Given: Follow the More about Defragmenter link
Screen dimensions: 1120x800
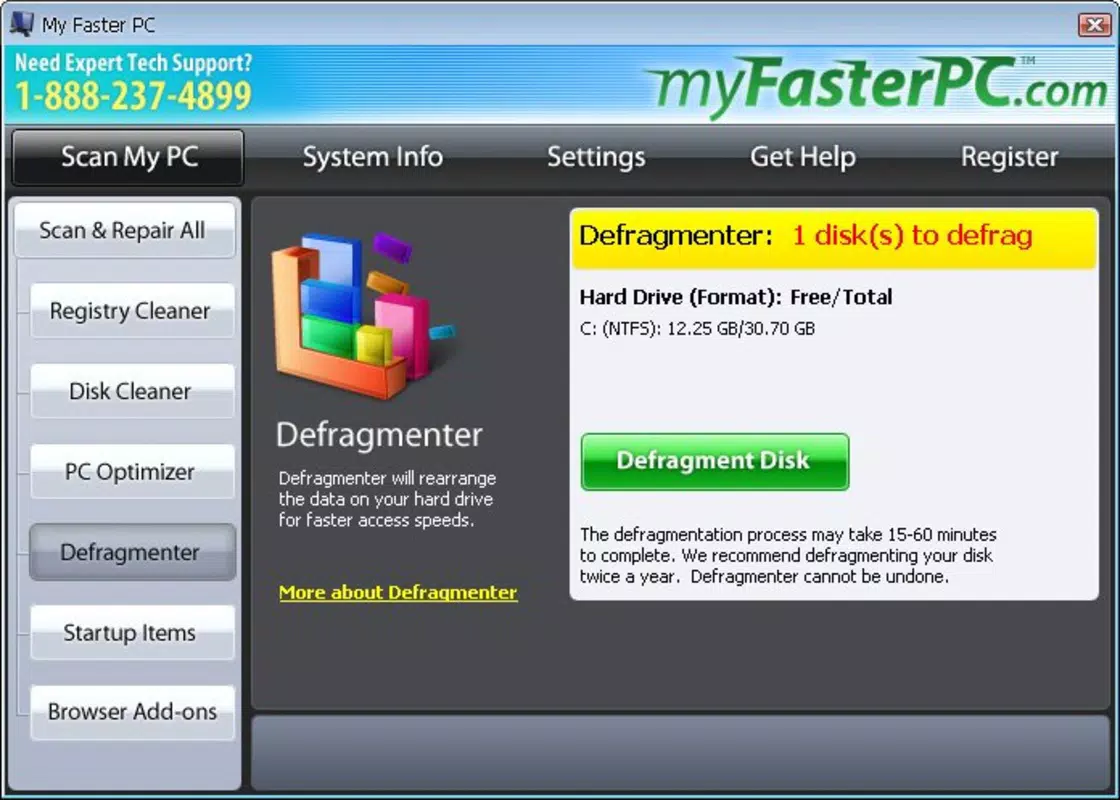Looking at the screenshot, I should pyautogui.click(x=398, y=593).
